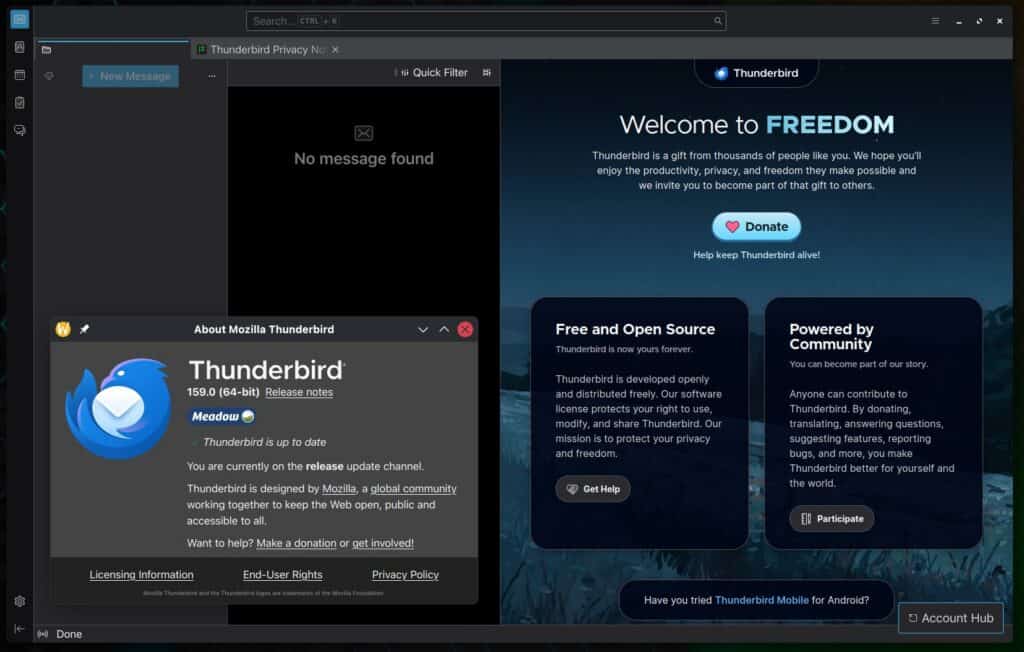Click the 'No message found' text
Image resolution: width=1024 pixels, height=652 pixels.
[364, 159]
